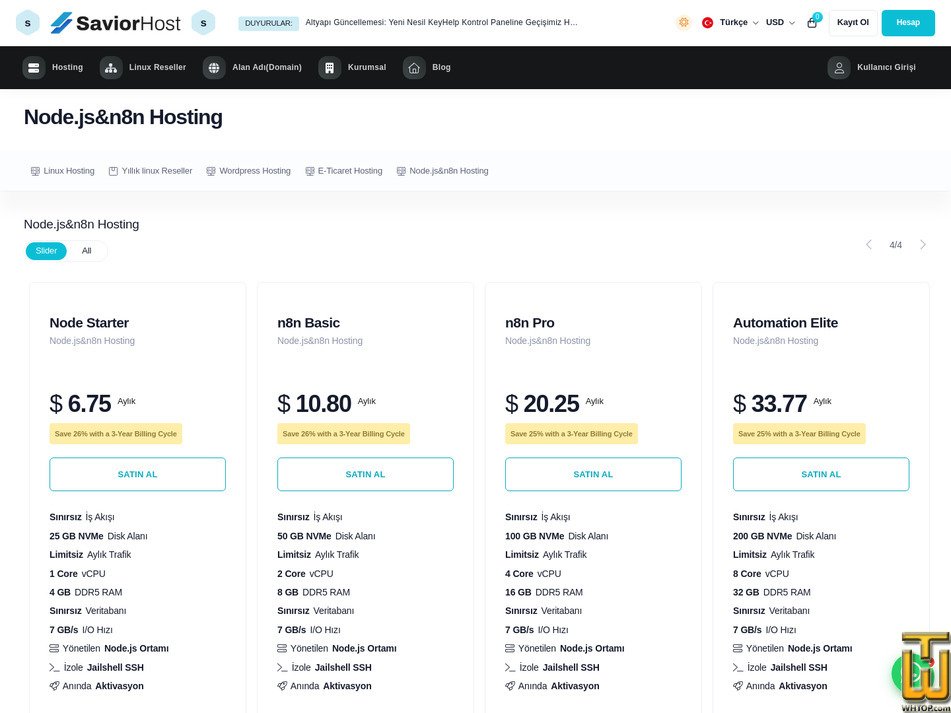Viewport: 951px width, 713px height.
Task: Click the Yıllık linux Reseller category icon
Action: (x=113, y=172)
